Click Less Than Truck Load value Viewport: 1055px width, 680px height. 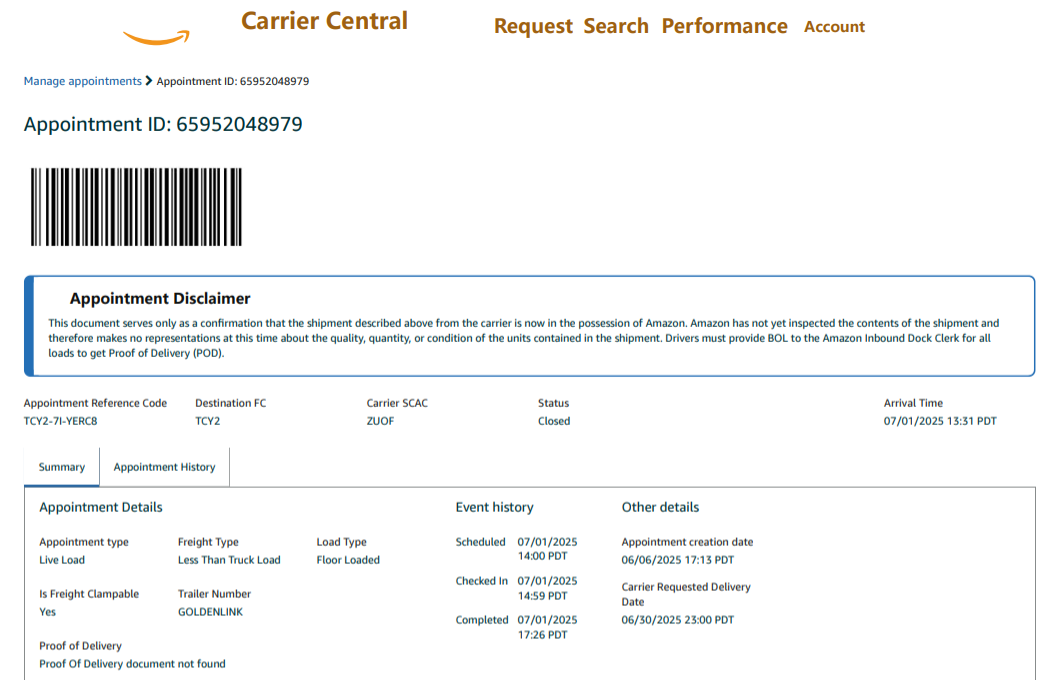pos(229,560)
